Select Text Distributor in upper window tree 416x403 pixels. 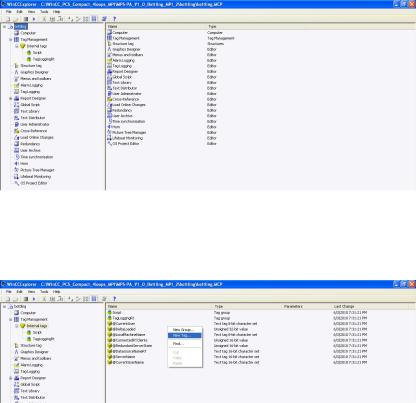pyautogui.click(x=33, y=118)
